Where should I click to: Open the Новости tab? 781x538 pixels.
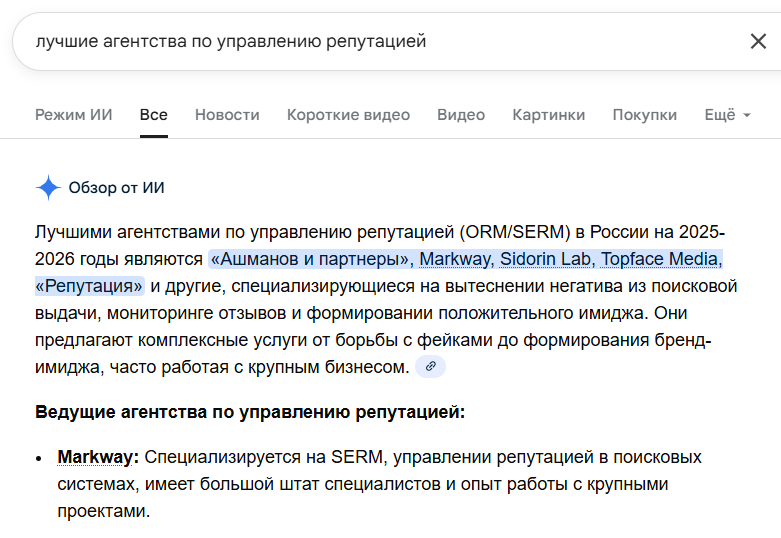[x=227, y=115]
